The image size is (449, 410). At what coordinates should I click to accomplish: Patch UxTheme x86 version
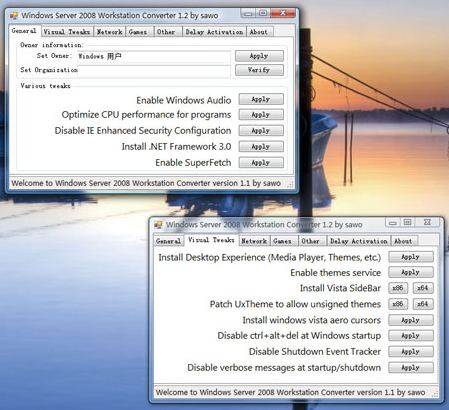(398, 304)
